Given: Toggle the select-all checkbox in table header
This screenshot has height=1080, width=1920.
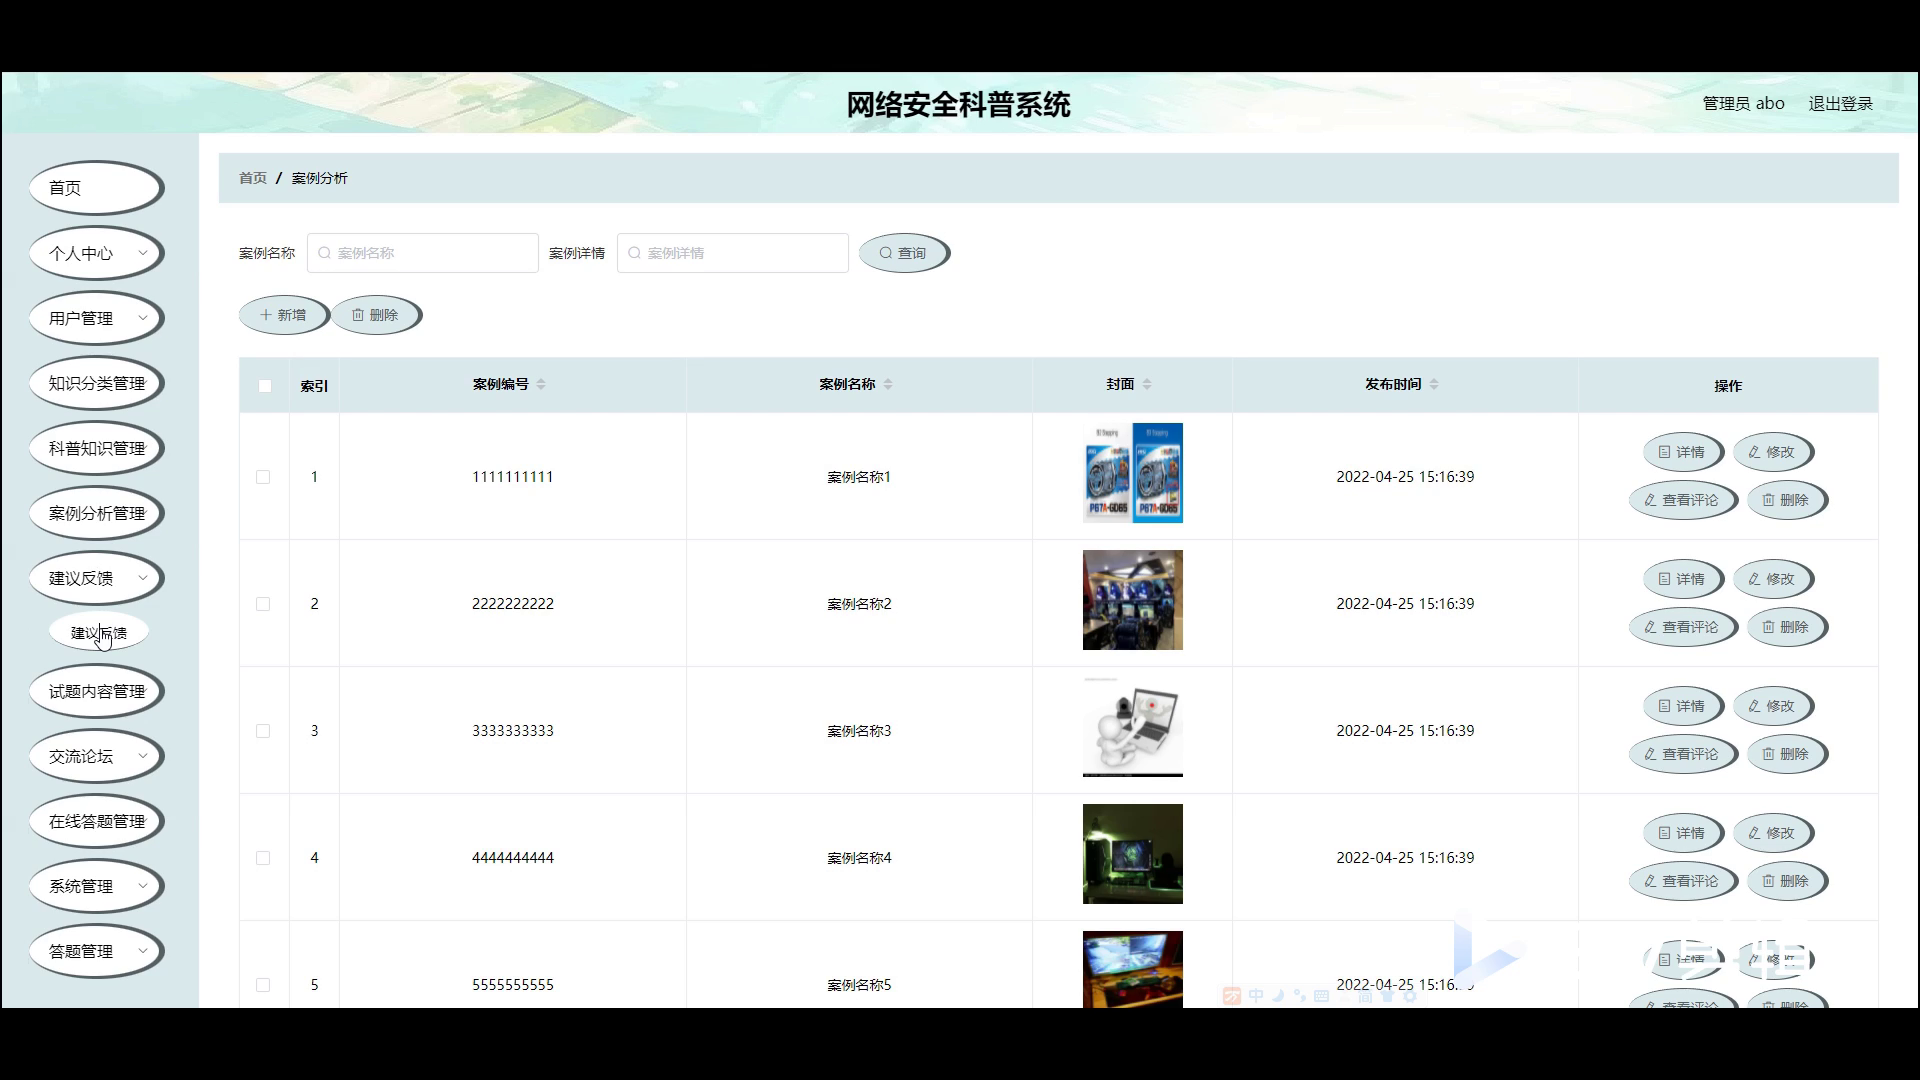Looking at the screenshot, I should coord(265,386).
